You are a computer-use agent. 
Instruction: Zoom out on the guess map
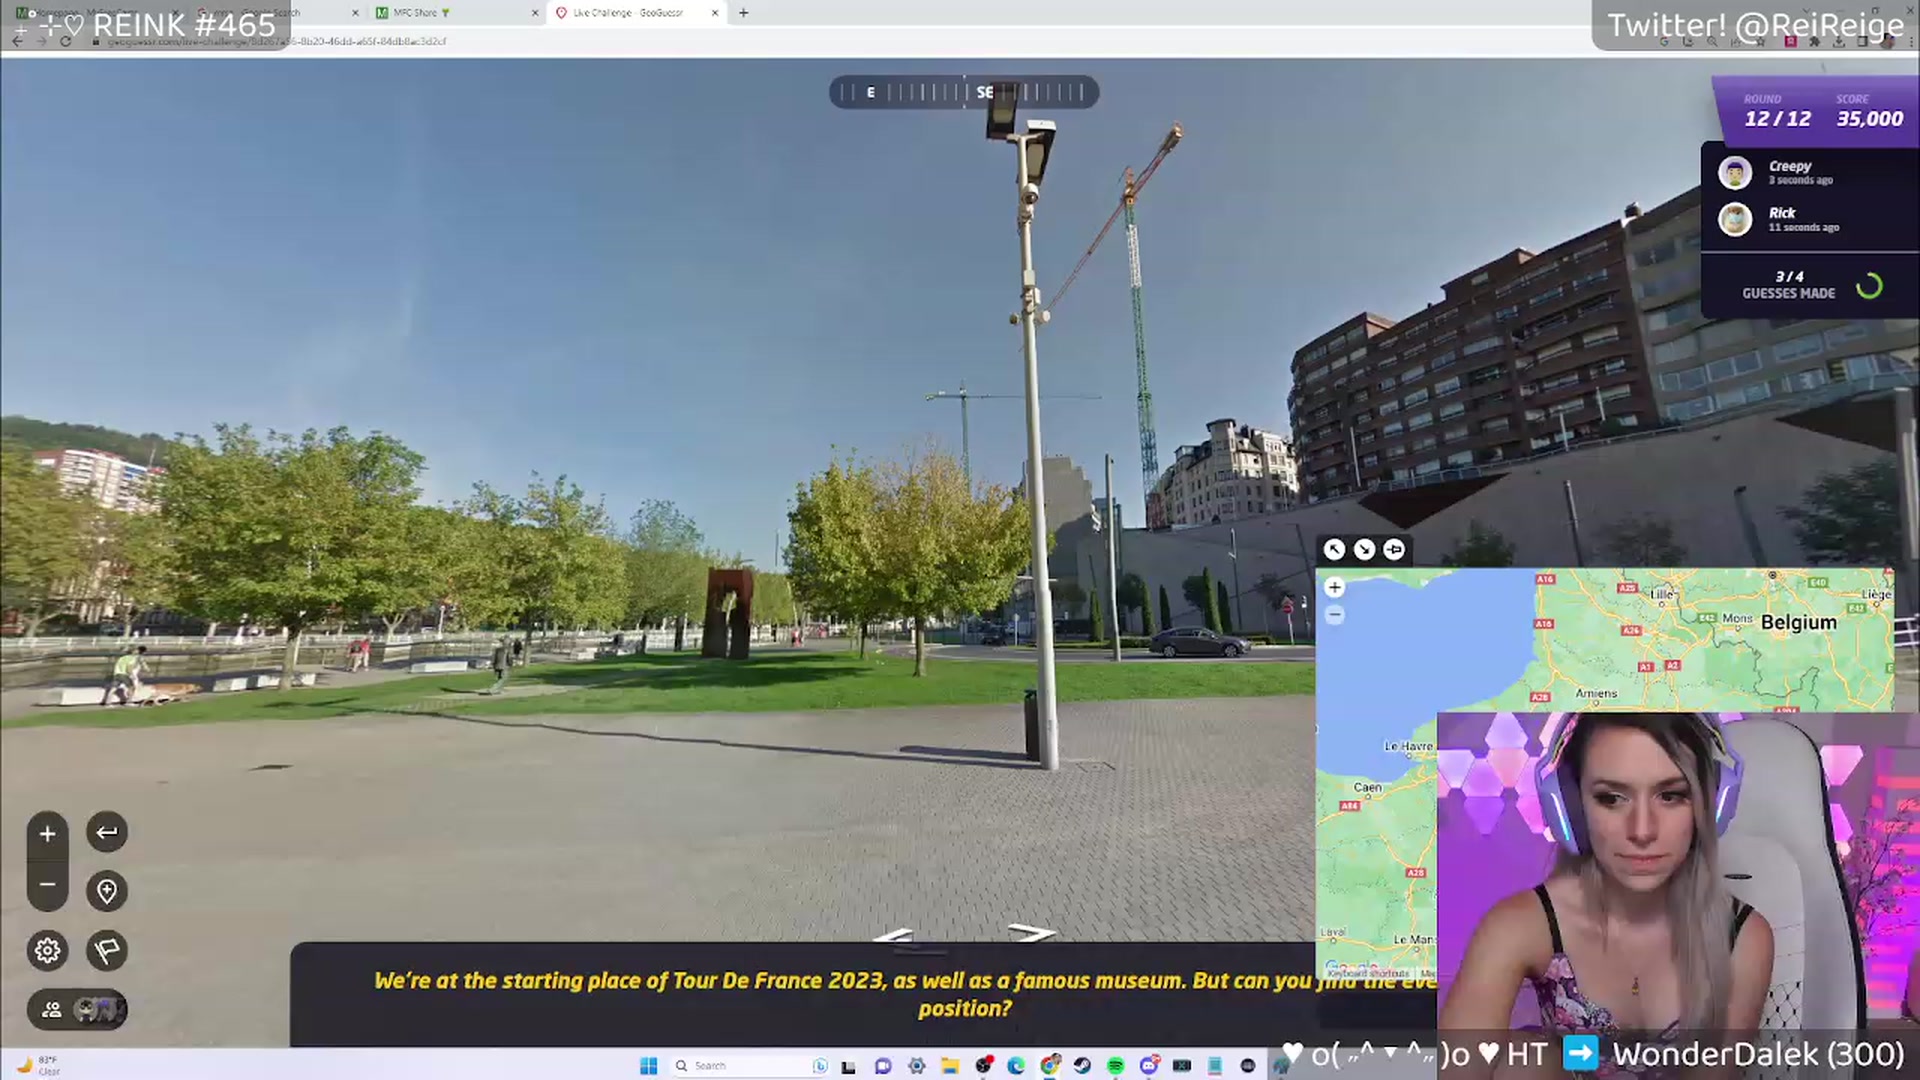[x=1334, y=615]
